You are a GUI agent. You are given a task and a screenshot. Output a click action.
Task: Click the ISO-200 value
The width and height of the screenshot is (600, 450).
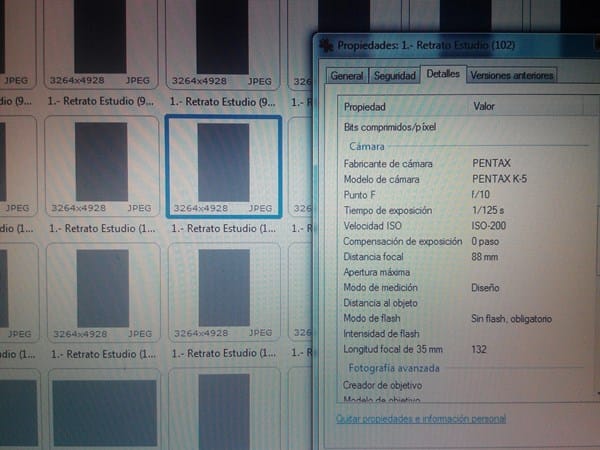(x=489, y=225)
